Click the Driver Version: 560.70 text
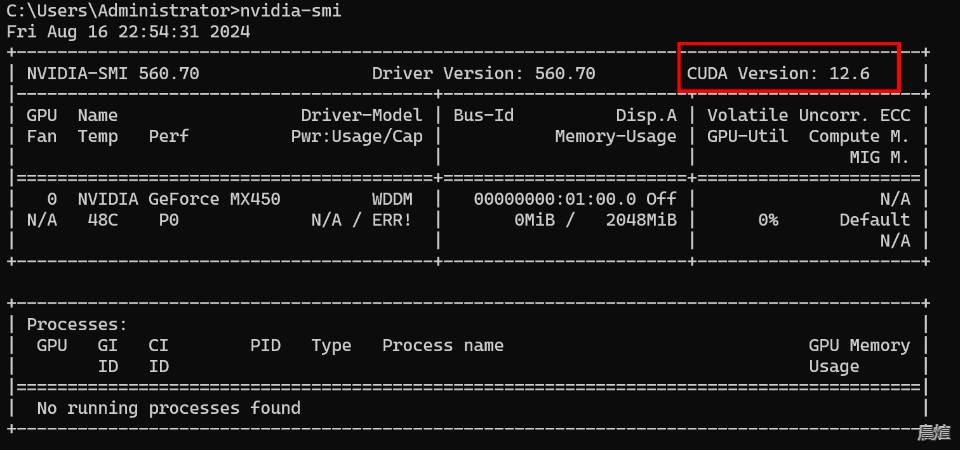This screenshot has height=450, width=960. pos(483,73)
